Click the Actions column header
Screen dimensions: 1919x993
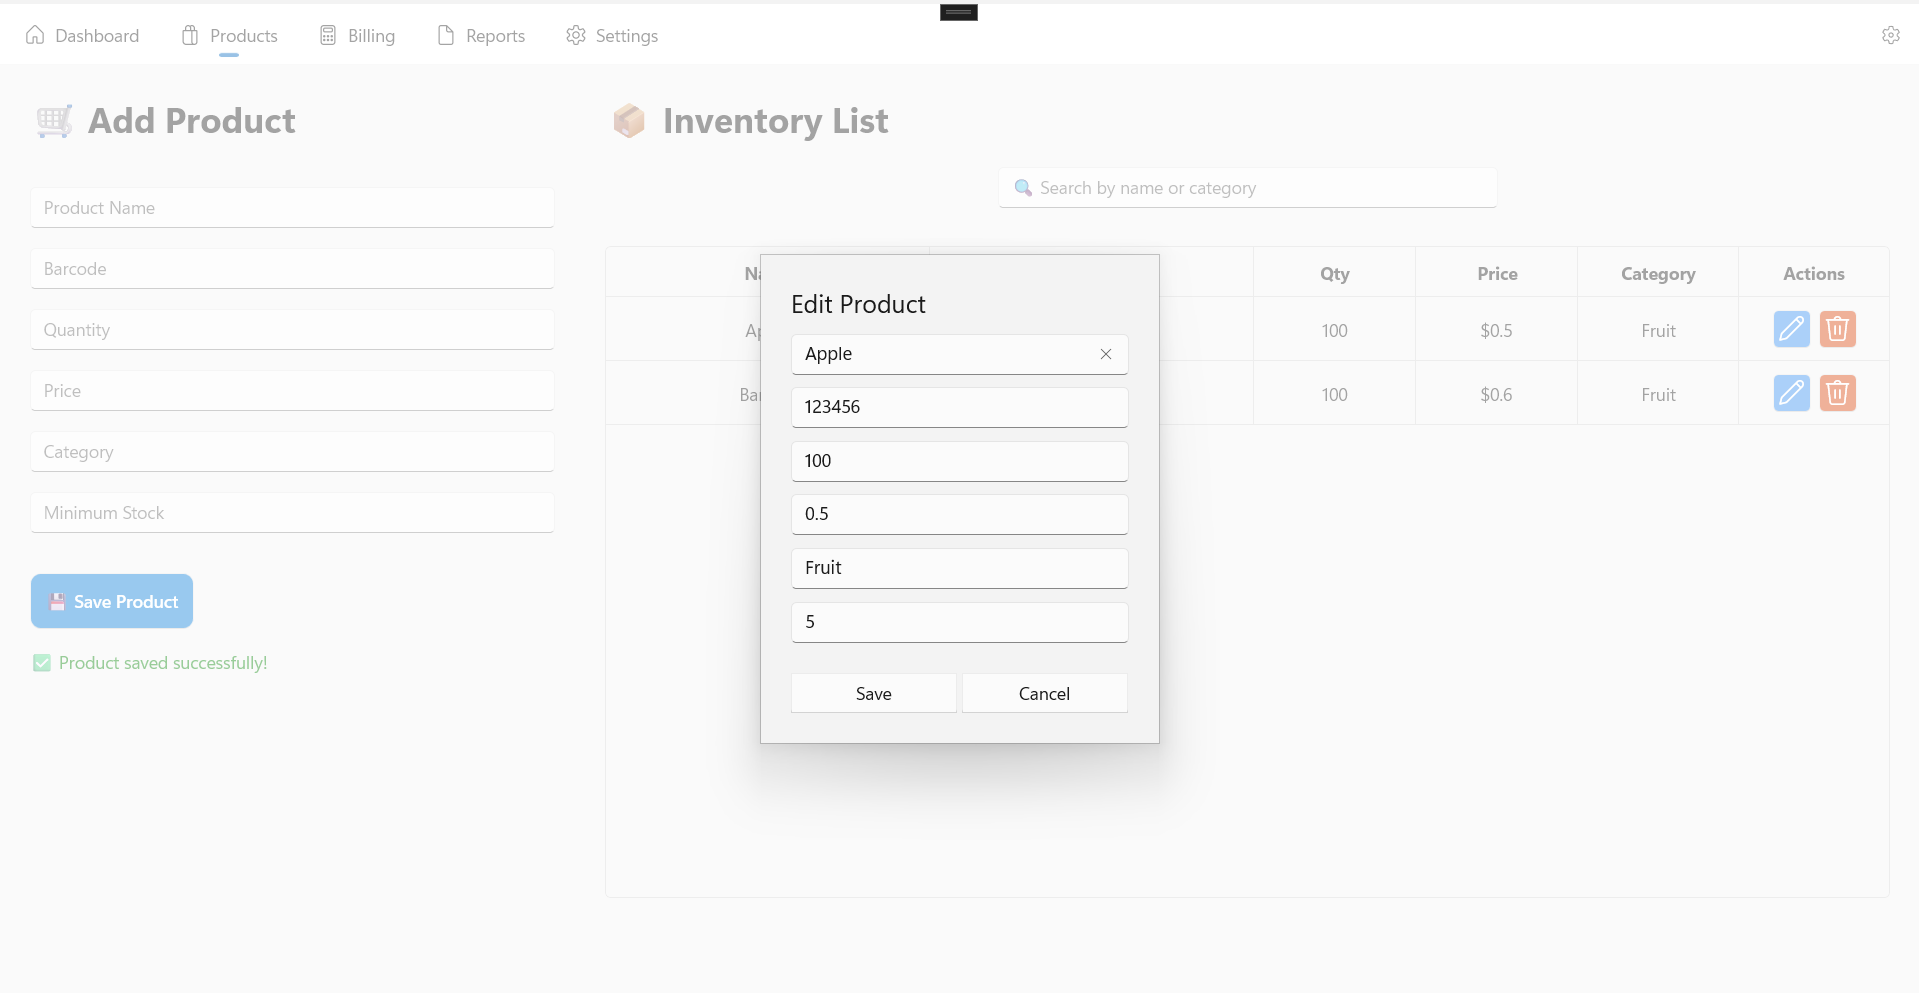[1813, 274]
